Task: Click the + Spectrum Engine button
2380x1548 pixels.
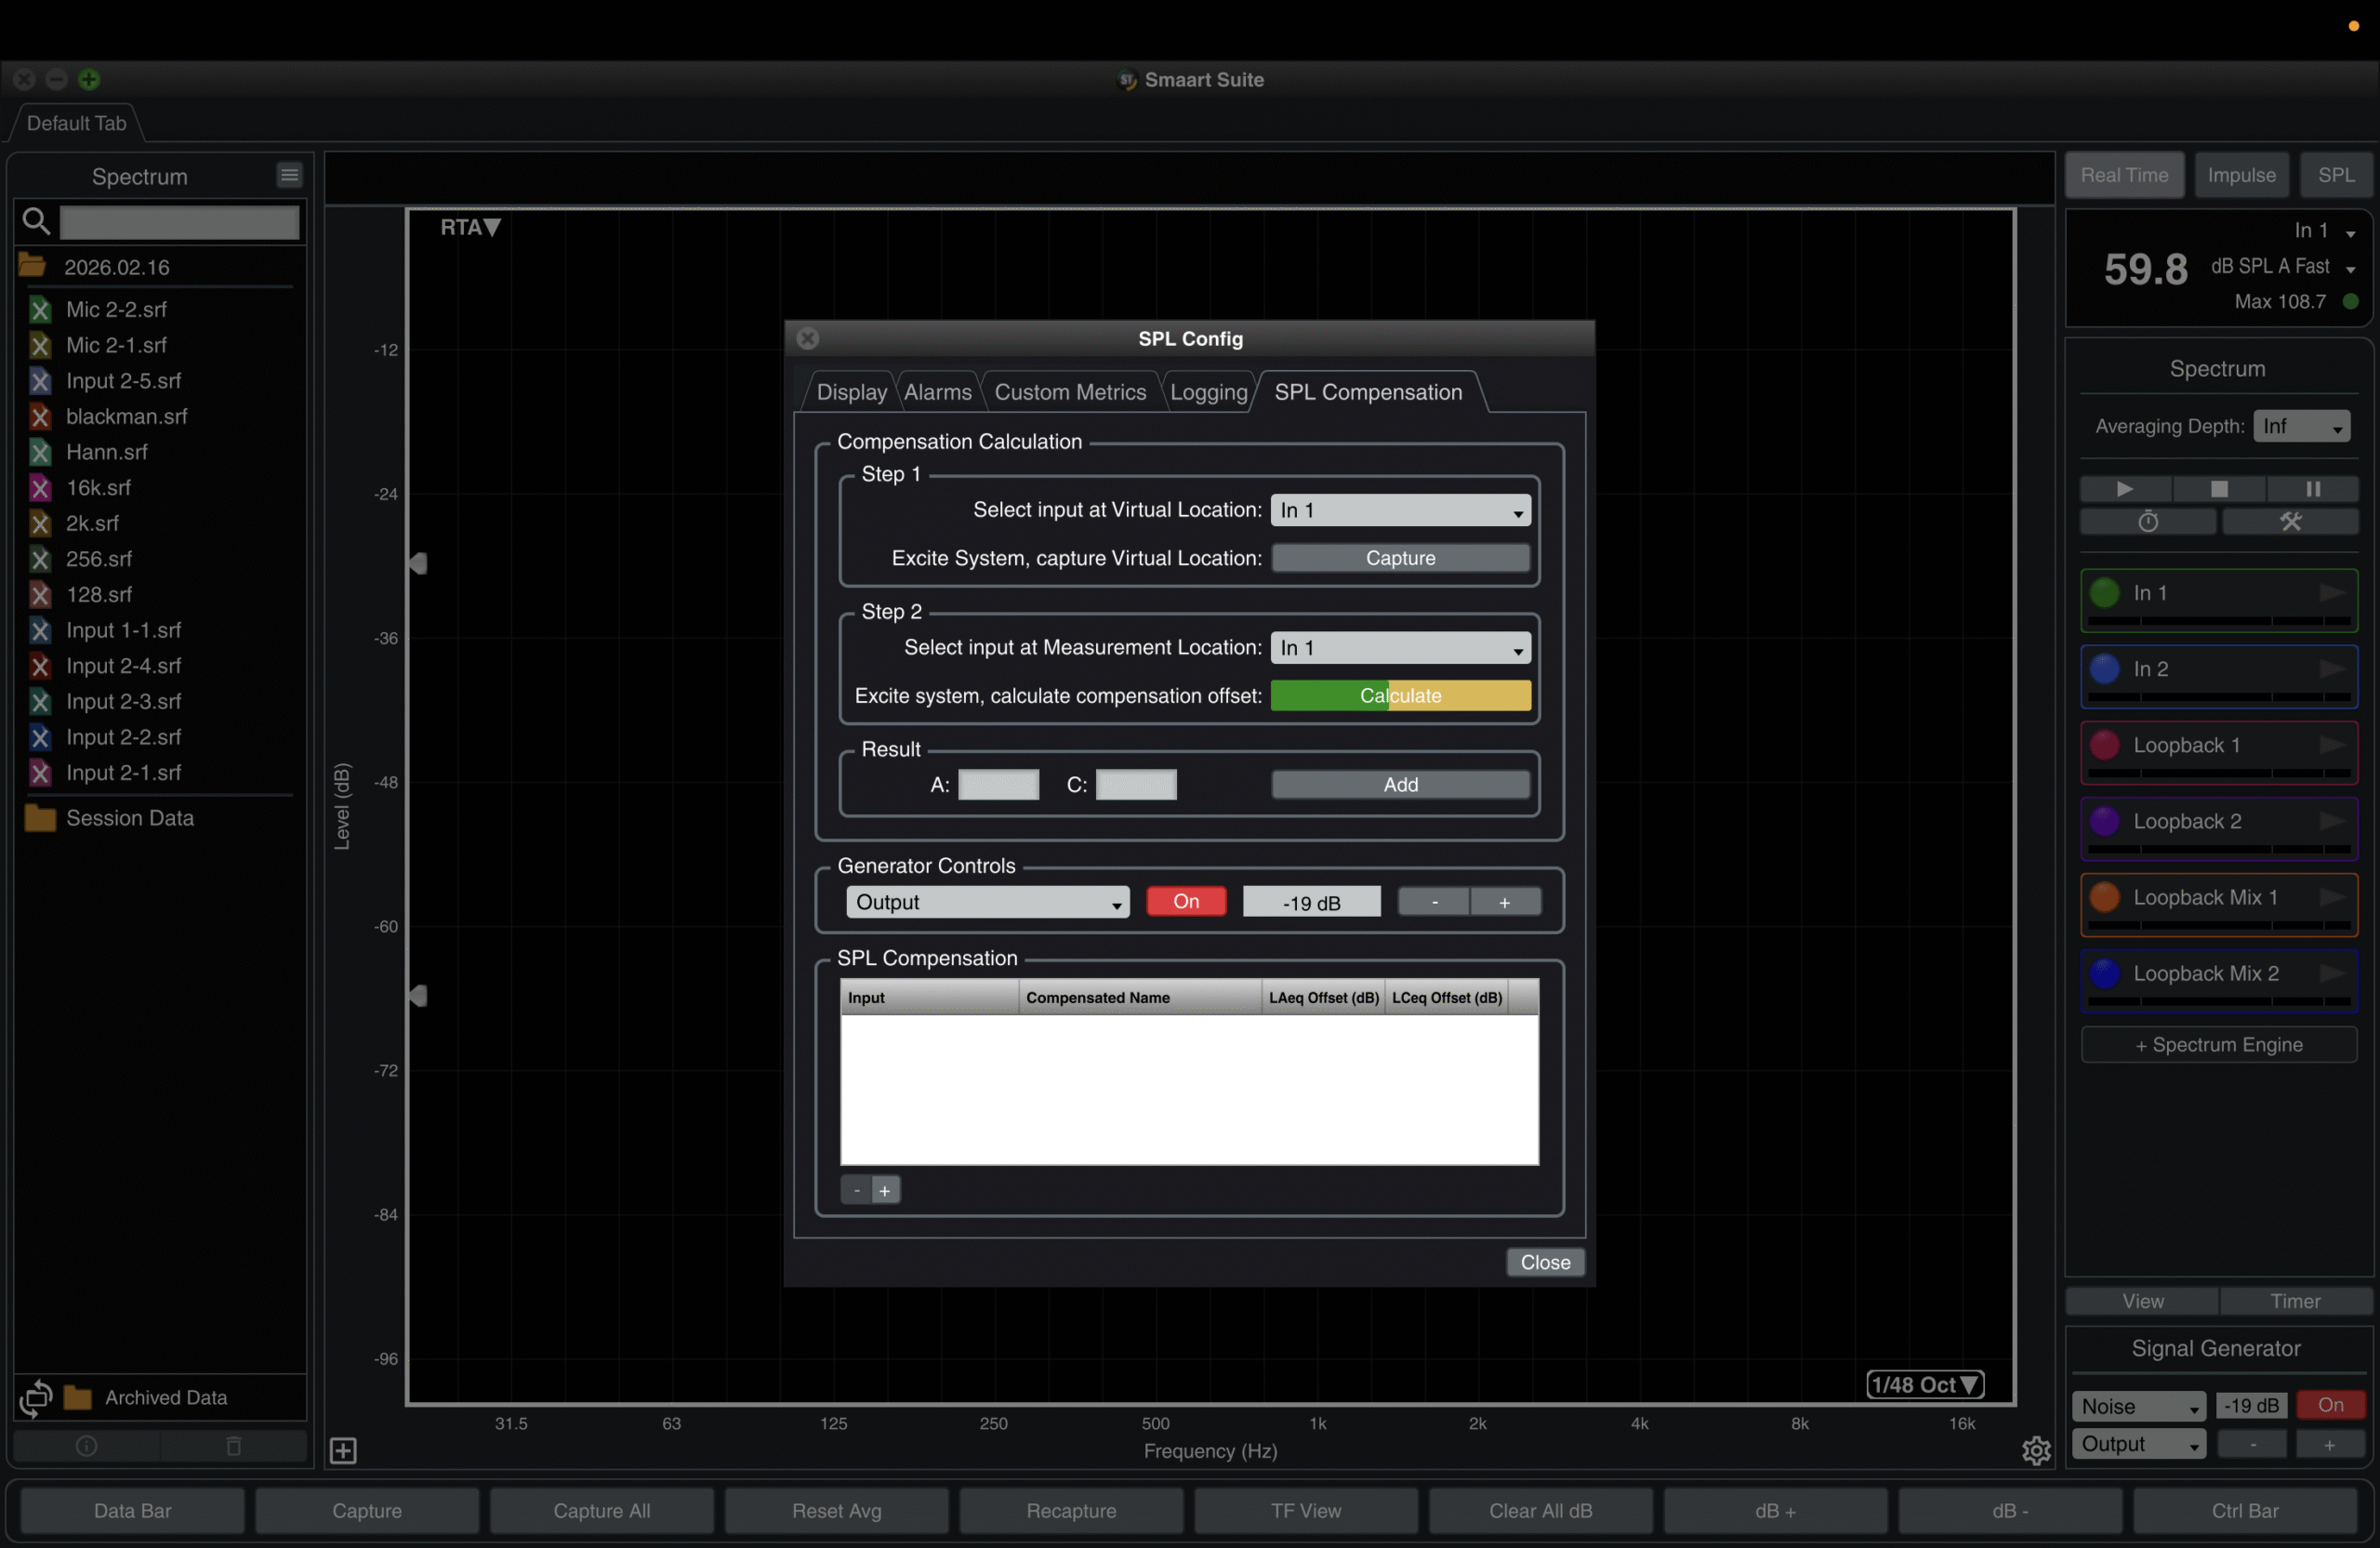Action: (2219, 1045)
